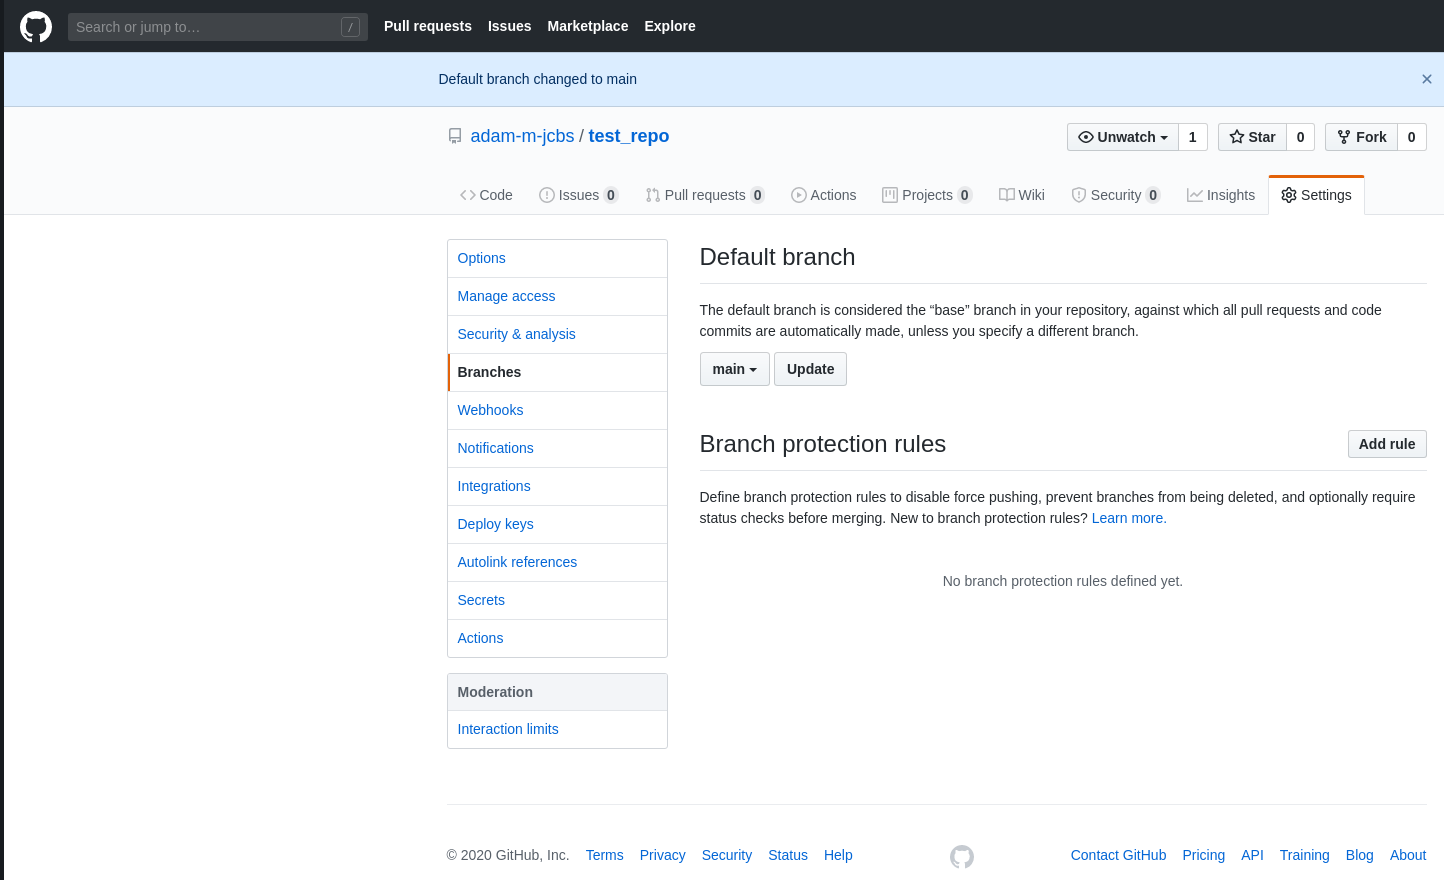Open Integrations settings

[x=557, y=486]
